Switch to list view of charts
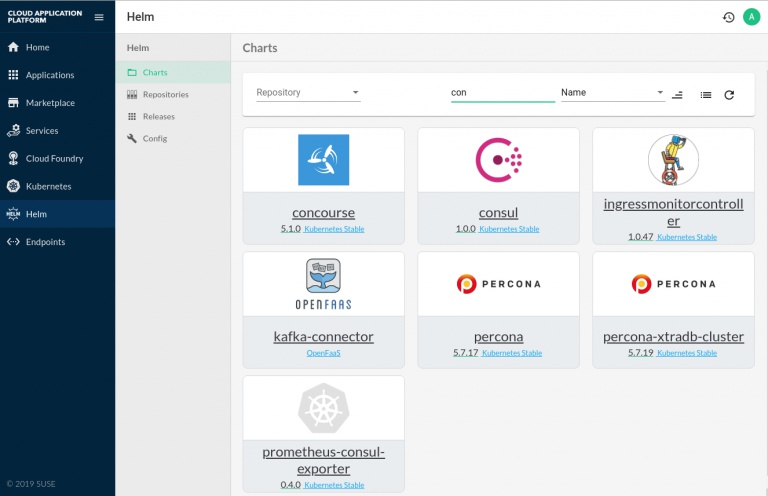Image resolution: width=768 pixels, height=496 pixels. pyautogui.click(x=705, y=94)
